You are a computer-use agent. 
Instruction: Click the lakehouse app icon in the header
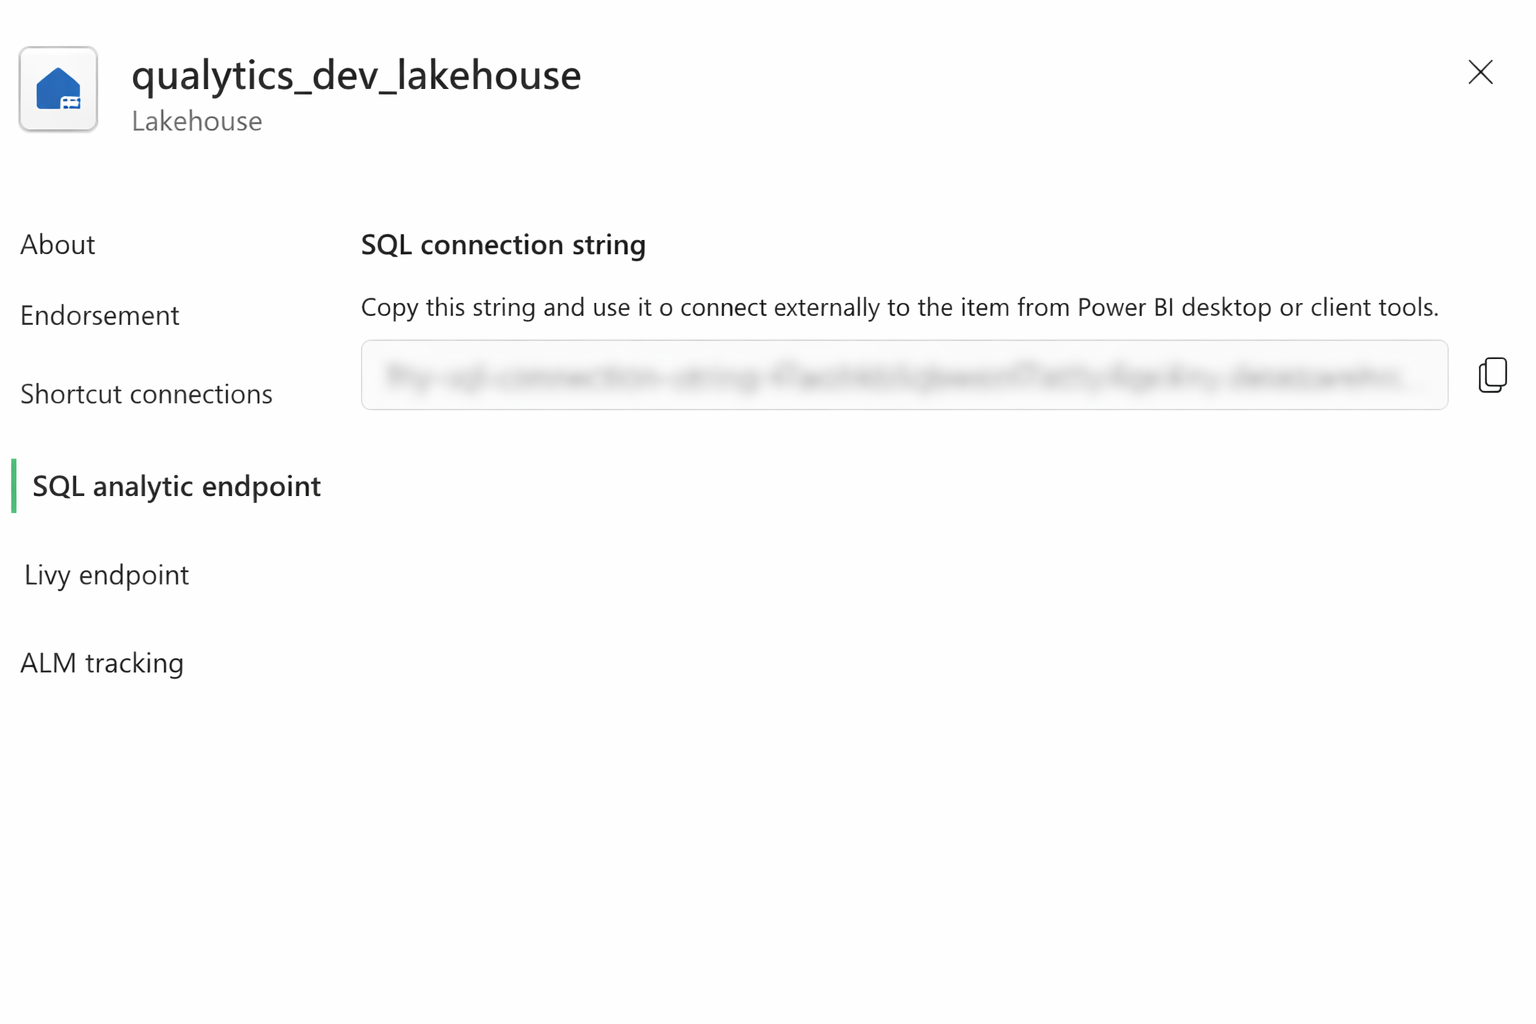point(58,89)
